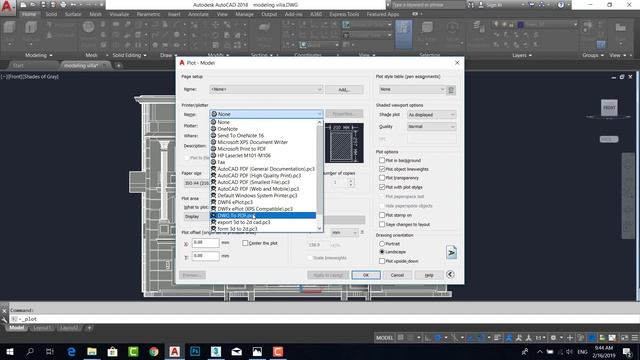The image size is (640, 360).
Task: Choose Microsoft Print to PDF printer
Action: (x=263, y=149)
